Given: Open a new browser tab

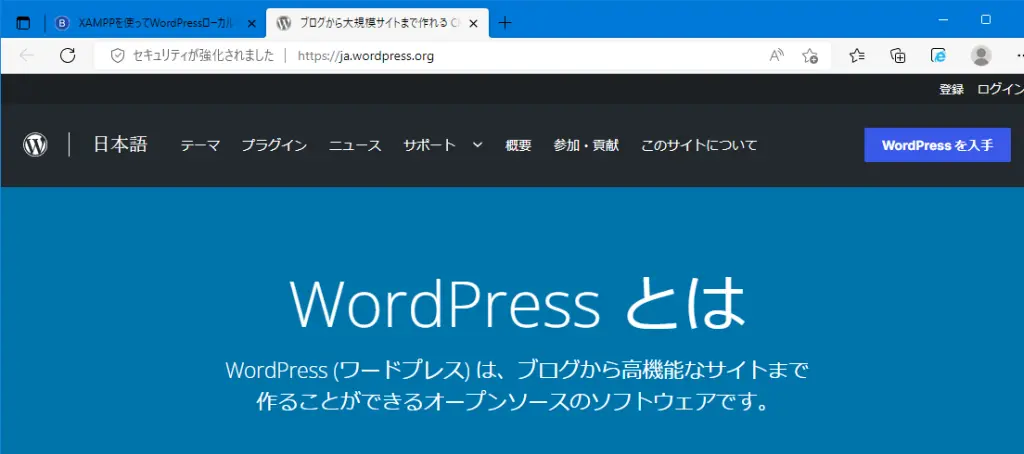Looking at the screenshot, I should pyautogui.click(x=505, y=23).
